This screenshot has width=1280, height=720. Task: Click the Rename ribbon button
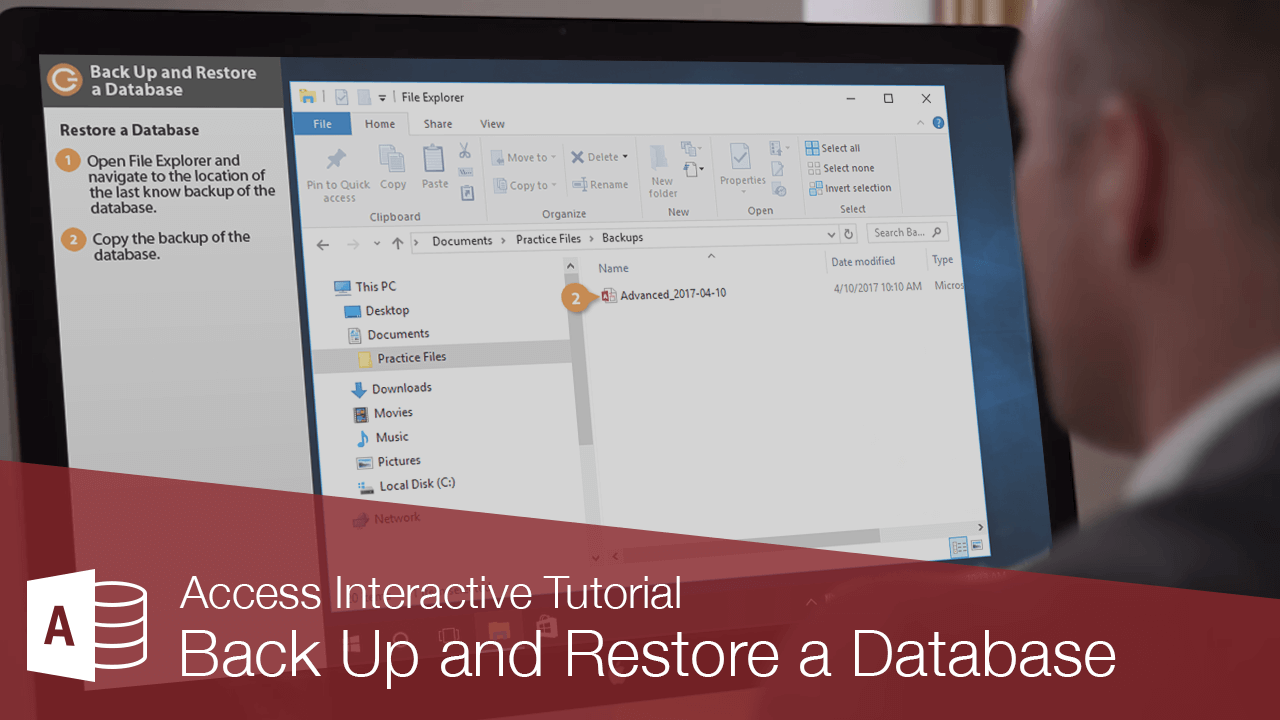[x=600, y=185]
